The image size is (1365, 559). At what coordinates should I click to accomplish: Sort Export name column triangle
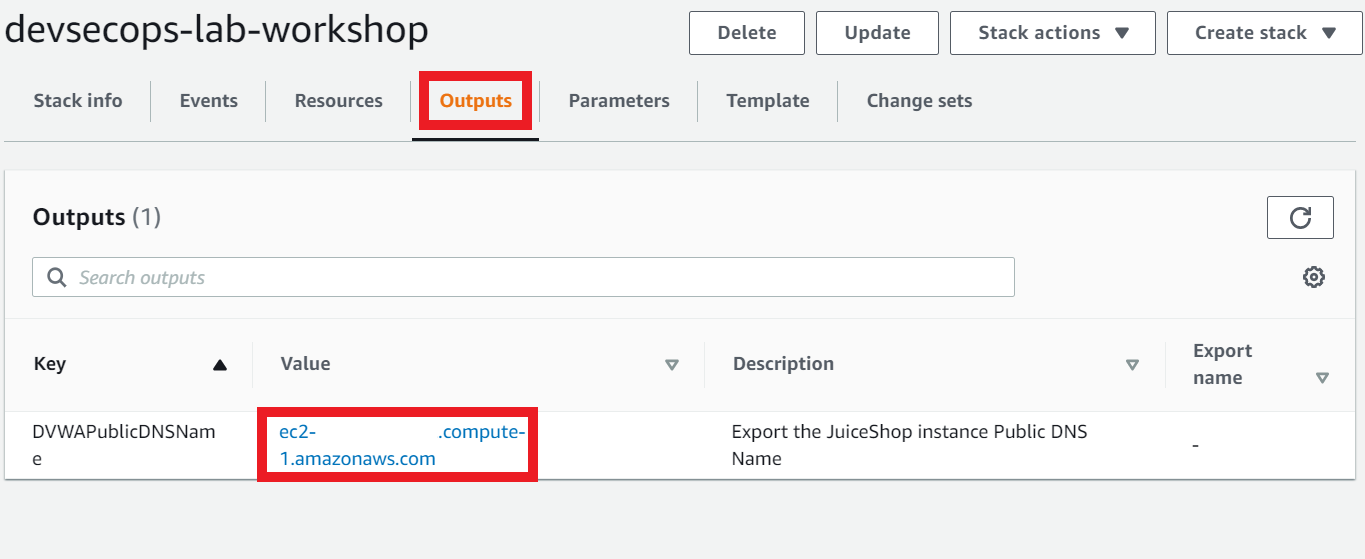1322,378
